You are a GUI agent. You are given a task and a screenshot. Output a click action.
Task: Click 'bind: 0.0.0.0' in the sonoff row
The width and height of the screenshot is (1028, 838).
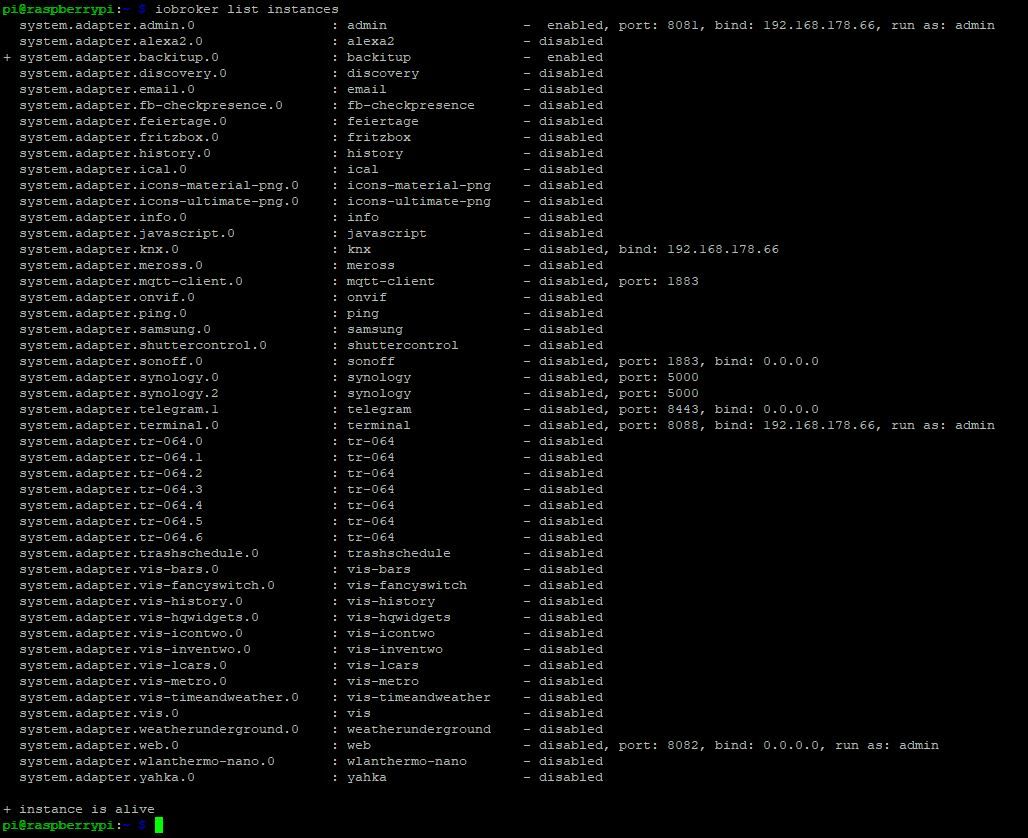766,361
